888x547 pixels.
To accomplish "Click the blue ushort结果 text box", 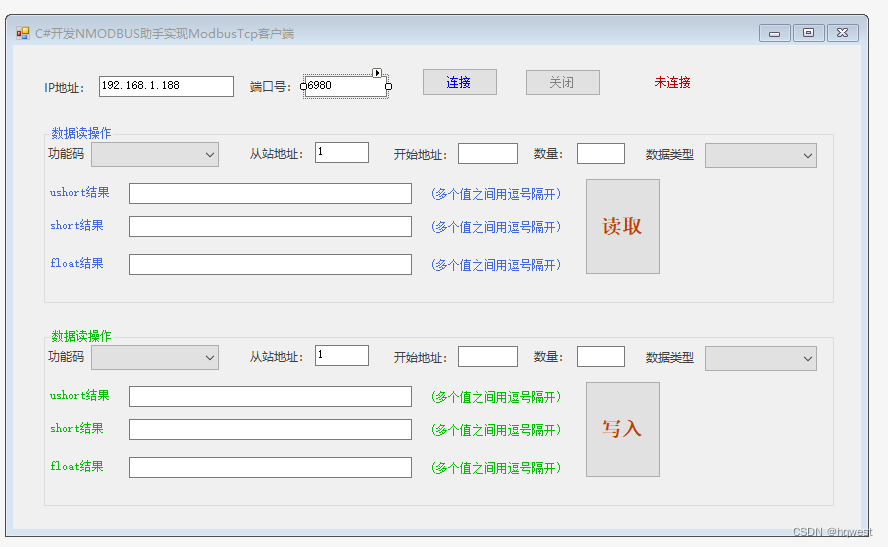I will pyautogui.click(x=270, y=193).
